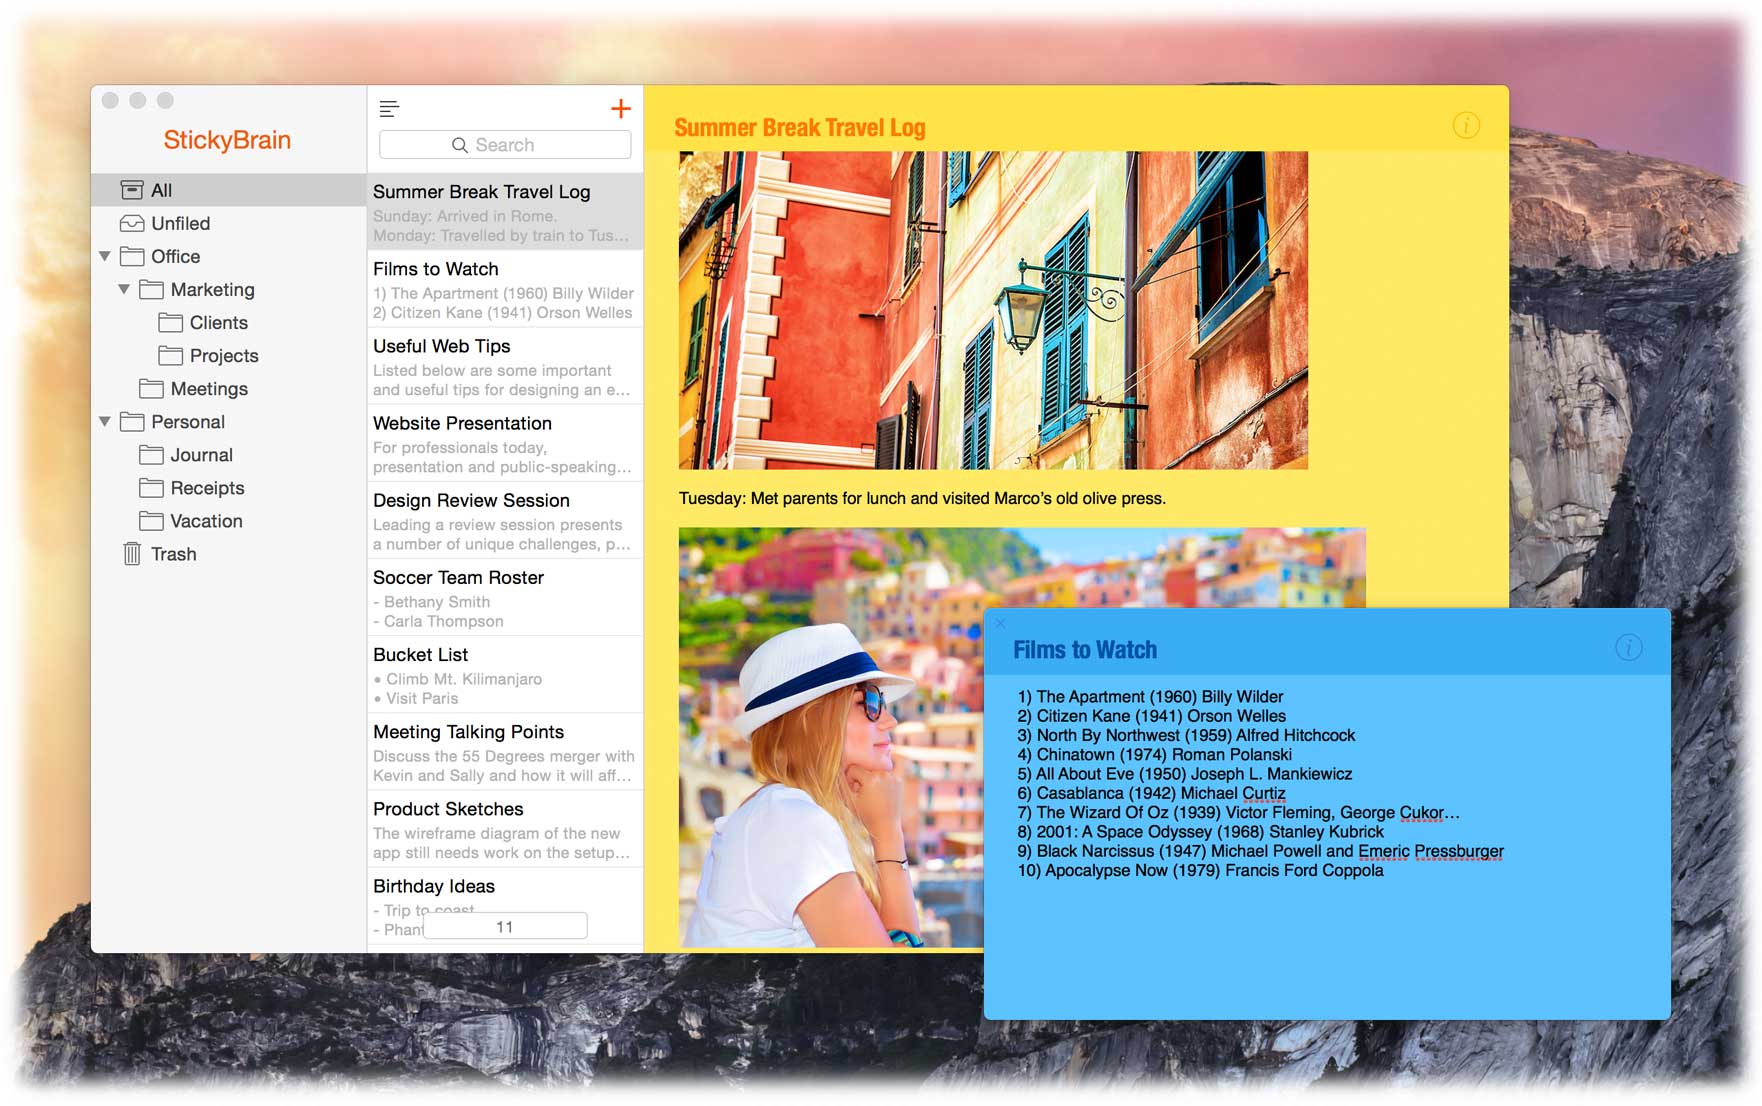Click the Meetings folder icon
The width and height of the screenshot is (1762, 1106).
(x=151, y=388)
